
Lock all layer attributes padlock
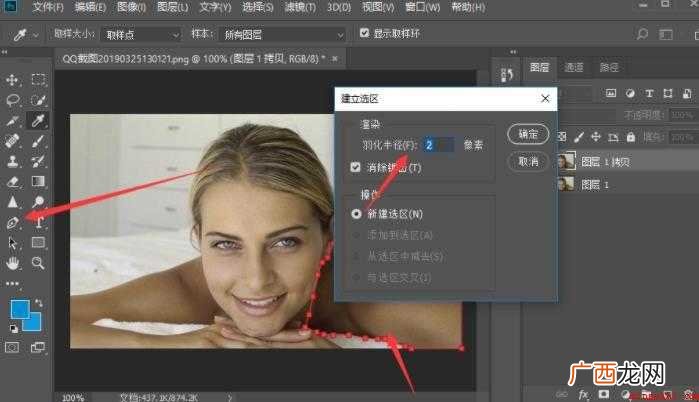point(630,137)
